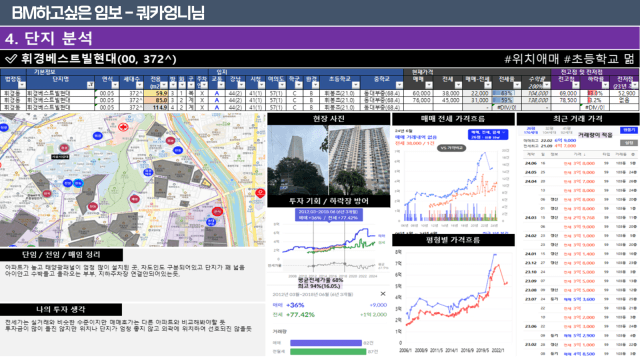Click the 단임 / 전임 / 매임 정리 header
640x360 pixels.
[x=61, y=255]
